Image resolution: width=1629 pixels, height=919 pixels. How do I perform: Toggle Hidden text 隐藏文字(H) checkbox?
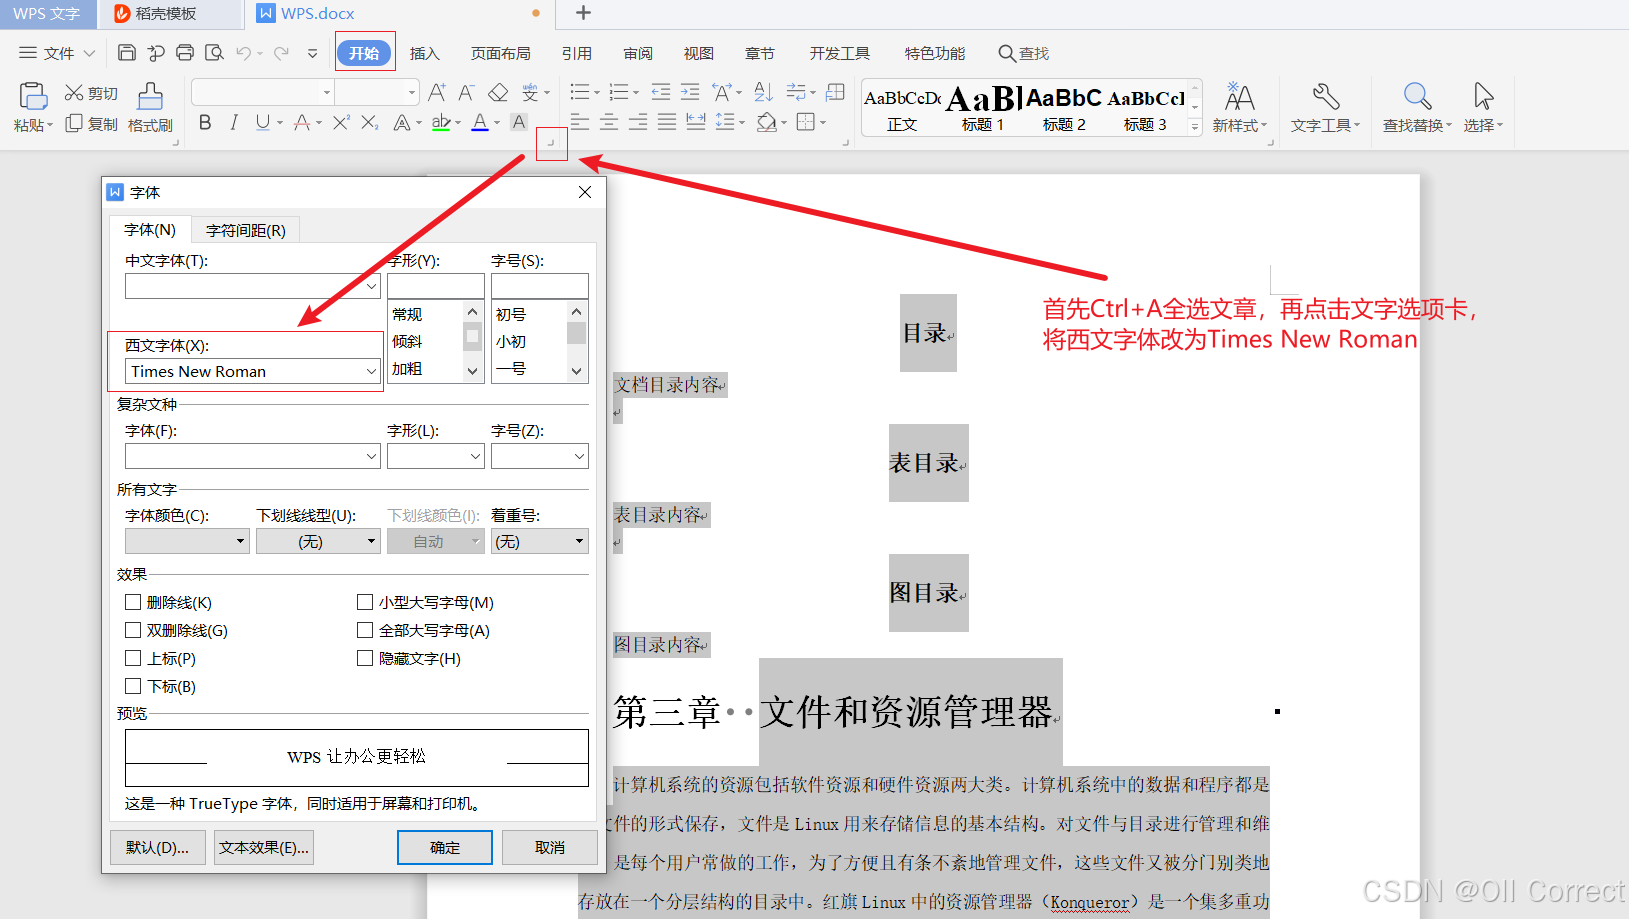point(365,658)
